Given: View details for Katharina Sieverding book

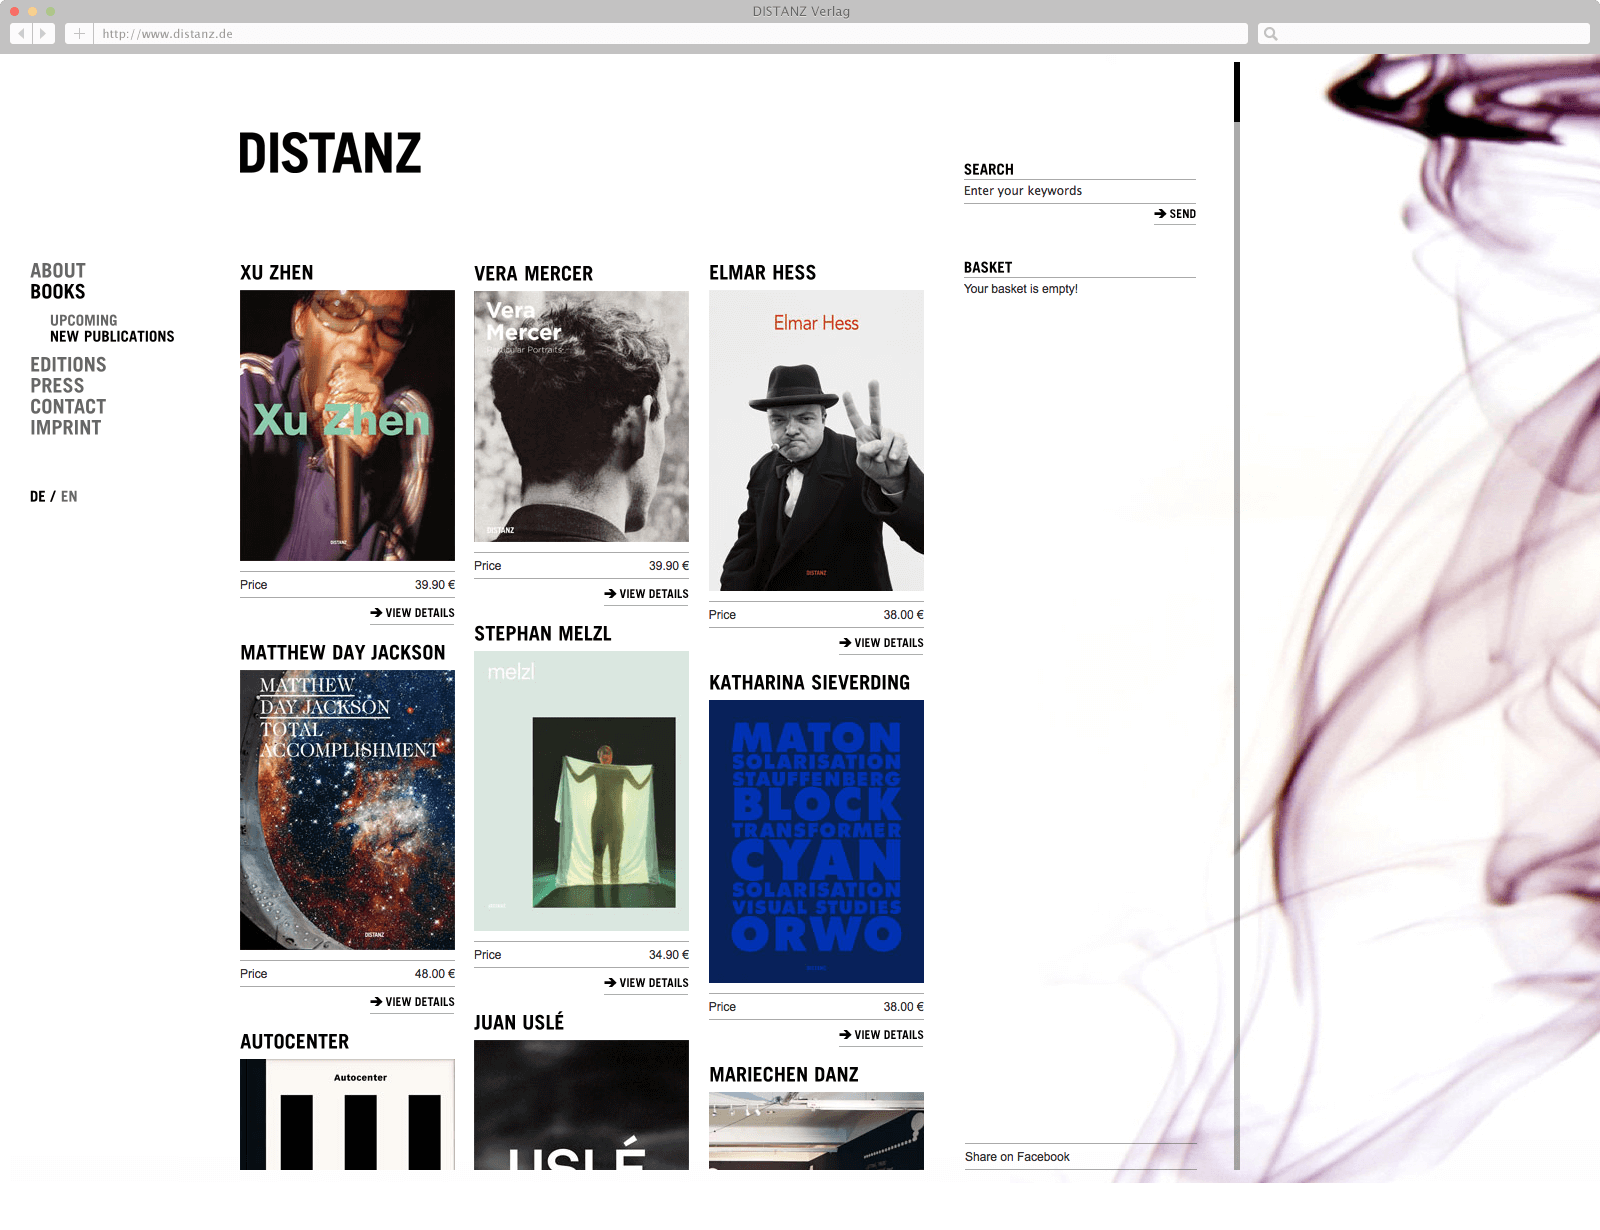Looking at the screenshot, I should pyautogui.click(x=881, y=1035).
